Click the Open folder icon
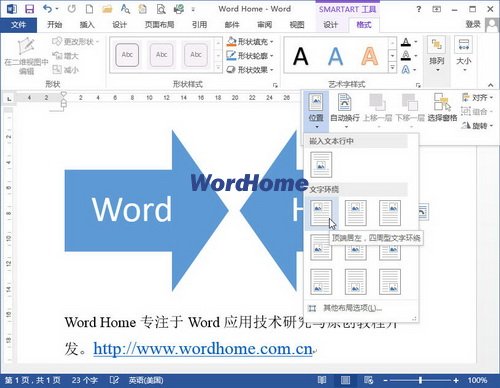This screenshot has width=500, height=388. 107,9
